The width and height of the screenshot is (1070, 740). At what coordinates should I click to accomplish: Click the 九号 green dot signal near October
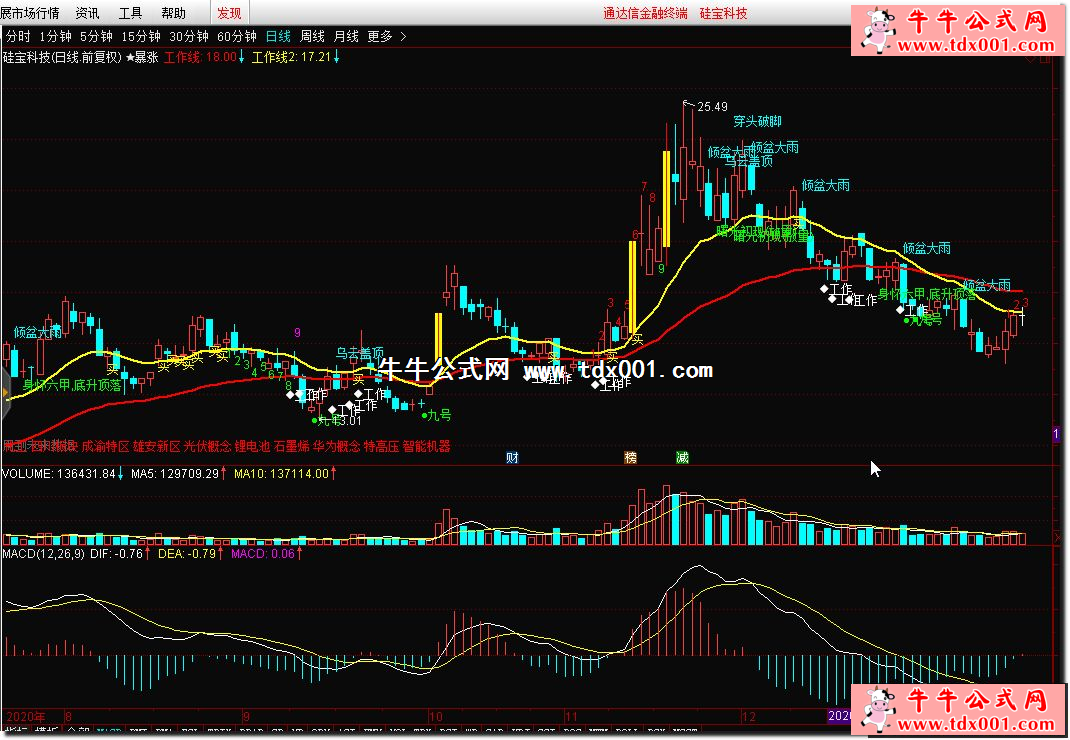[437, 414]
